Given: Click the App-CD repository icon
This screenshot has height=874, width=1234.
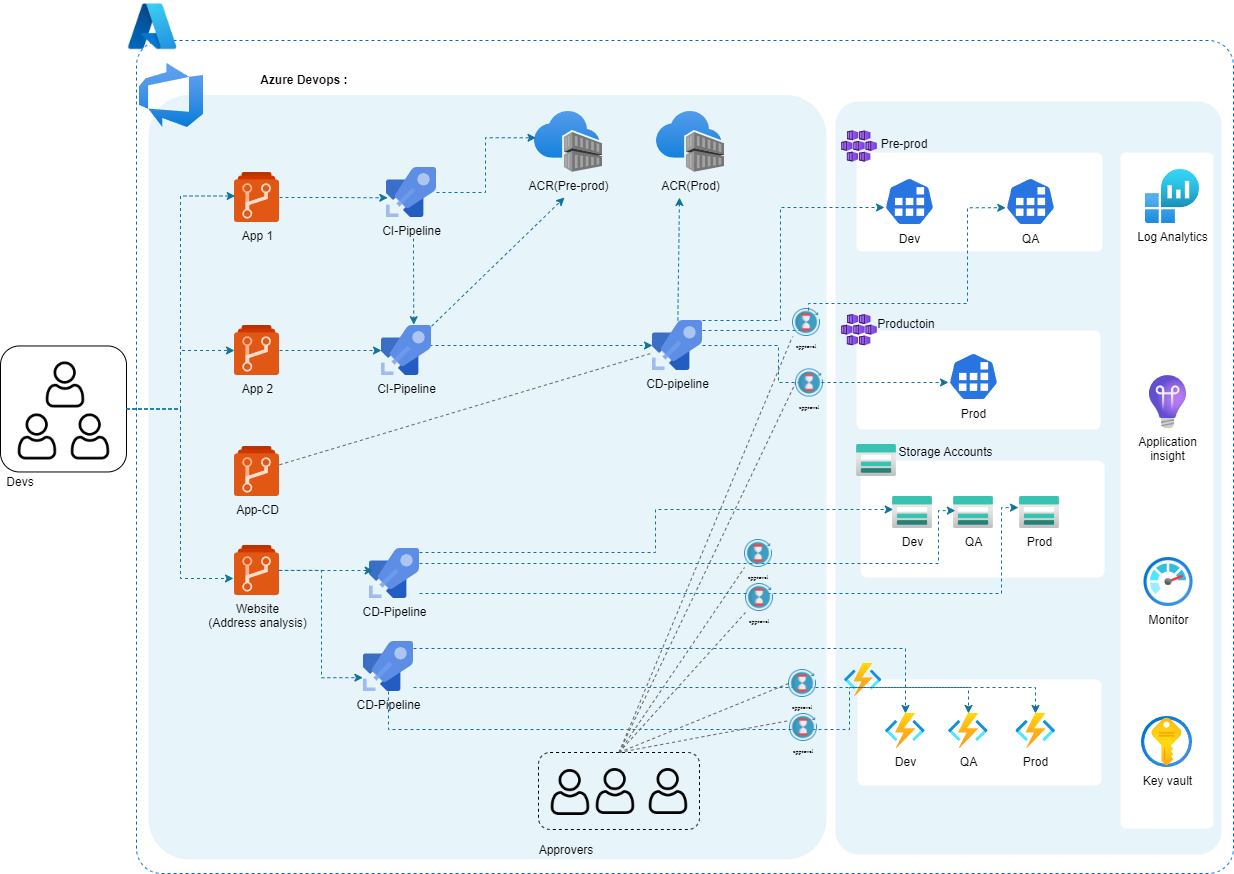Looking at the screenshot, I should point(257,471).
